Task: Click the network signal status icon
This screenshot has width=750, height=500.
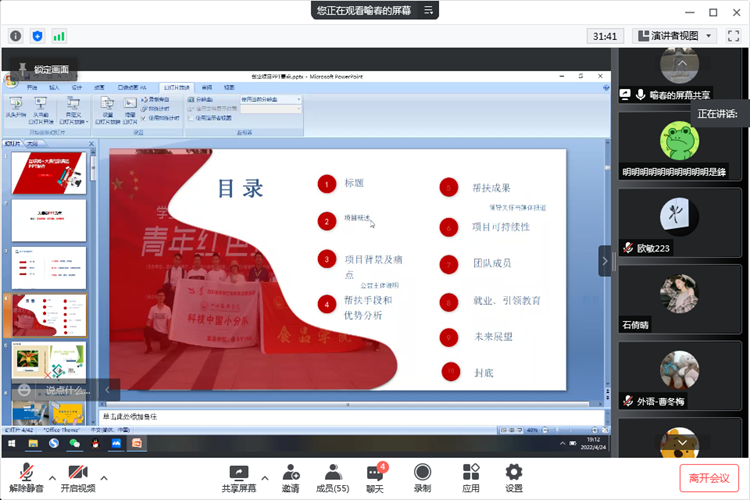Action: [59, 35]
